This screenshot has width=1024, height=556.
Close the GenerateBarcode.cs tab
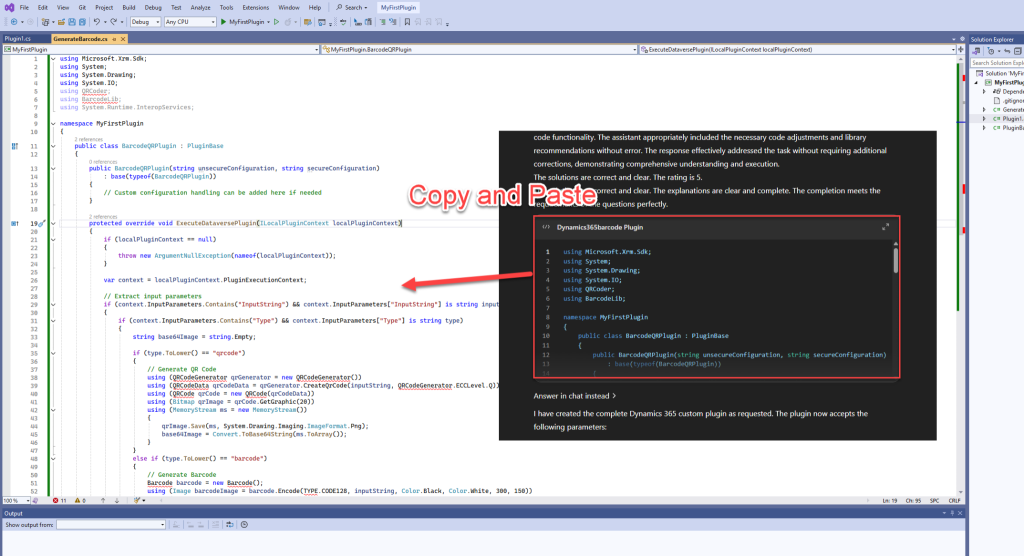click(123, 39)
